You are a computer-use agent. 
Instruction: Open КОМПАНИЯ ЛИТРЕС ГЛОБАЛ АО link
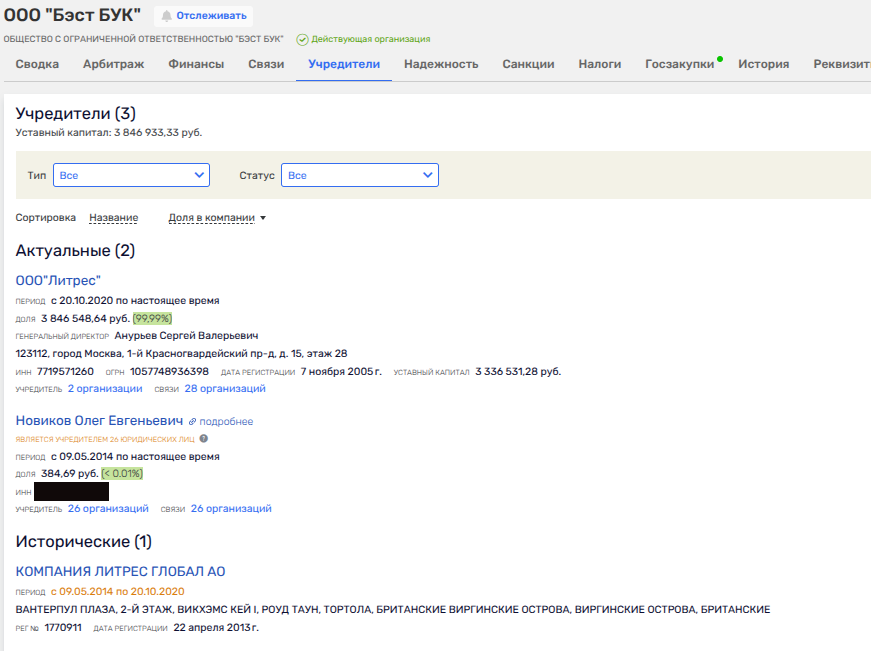(120, 571)
